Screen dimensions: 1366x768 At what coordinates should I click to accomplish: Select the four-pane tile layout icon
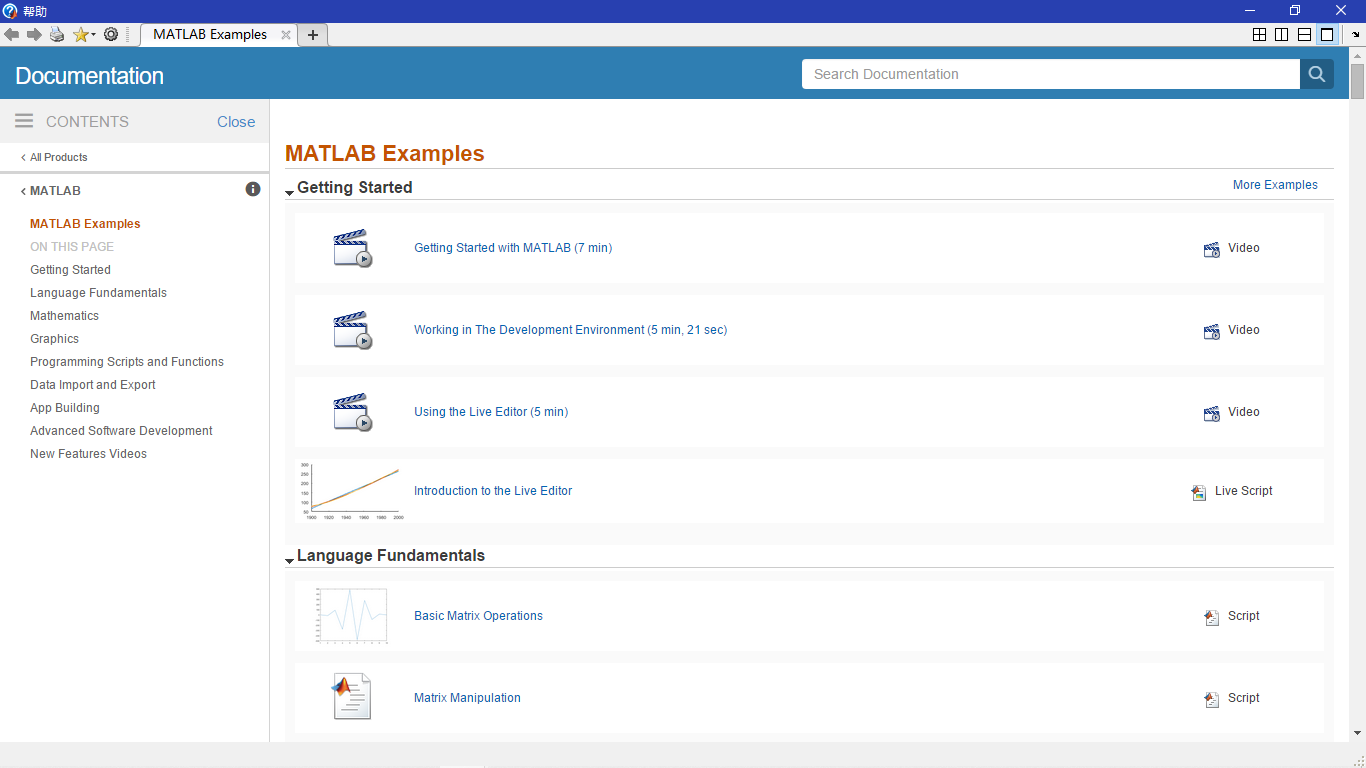[1259, 35]
